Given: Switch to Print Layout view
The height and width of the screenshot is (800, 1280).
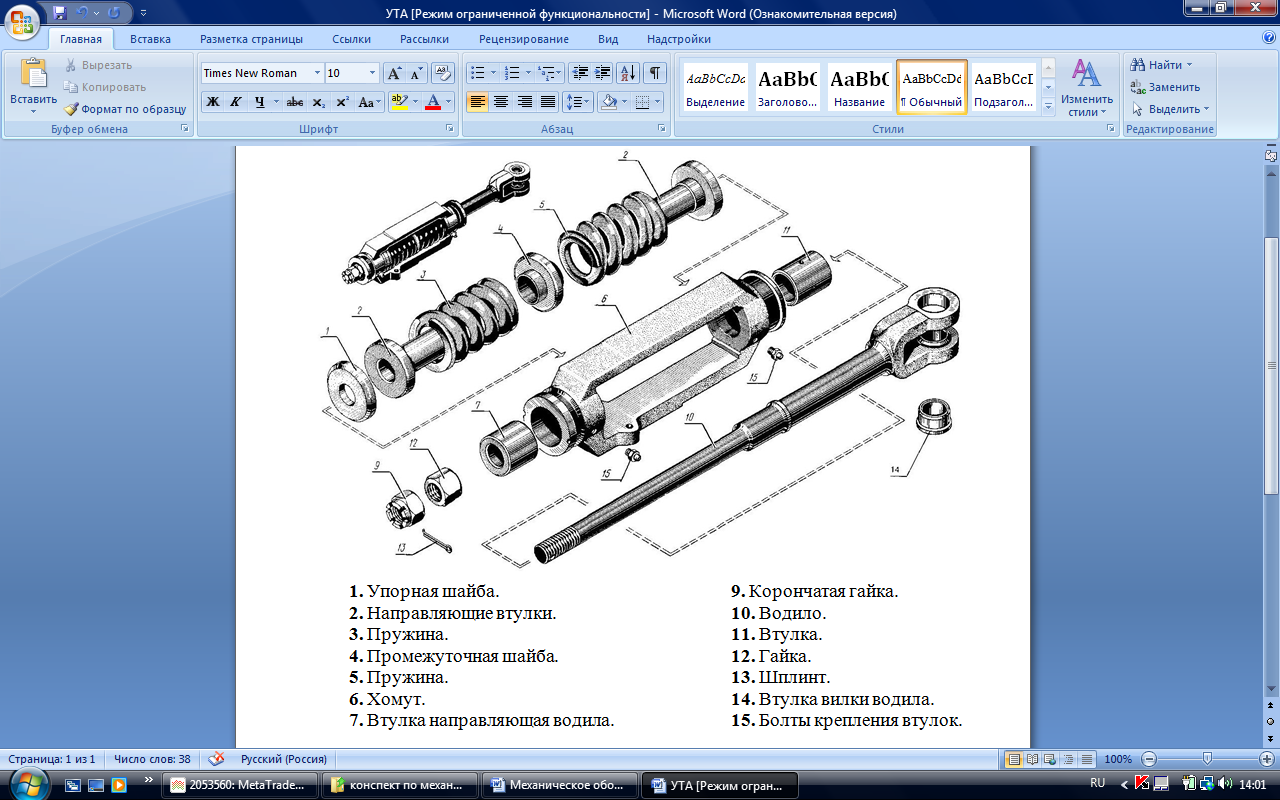Looking at the screenshot, I should (x=1014, y=759).
